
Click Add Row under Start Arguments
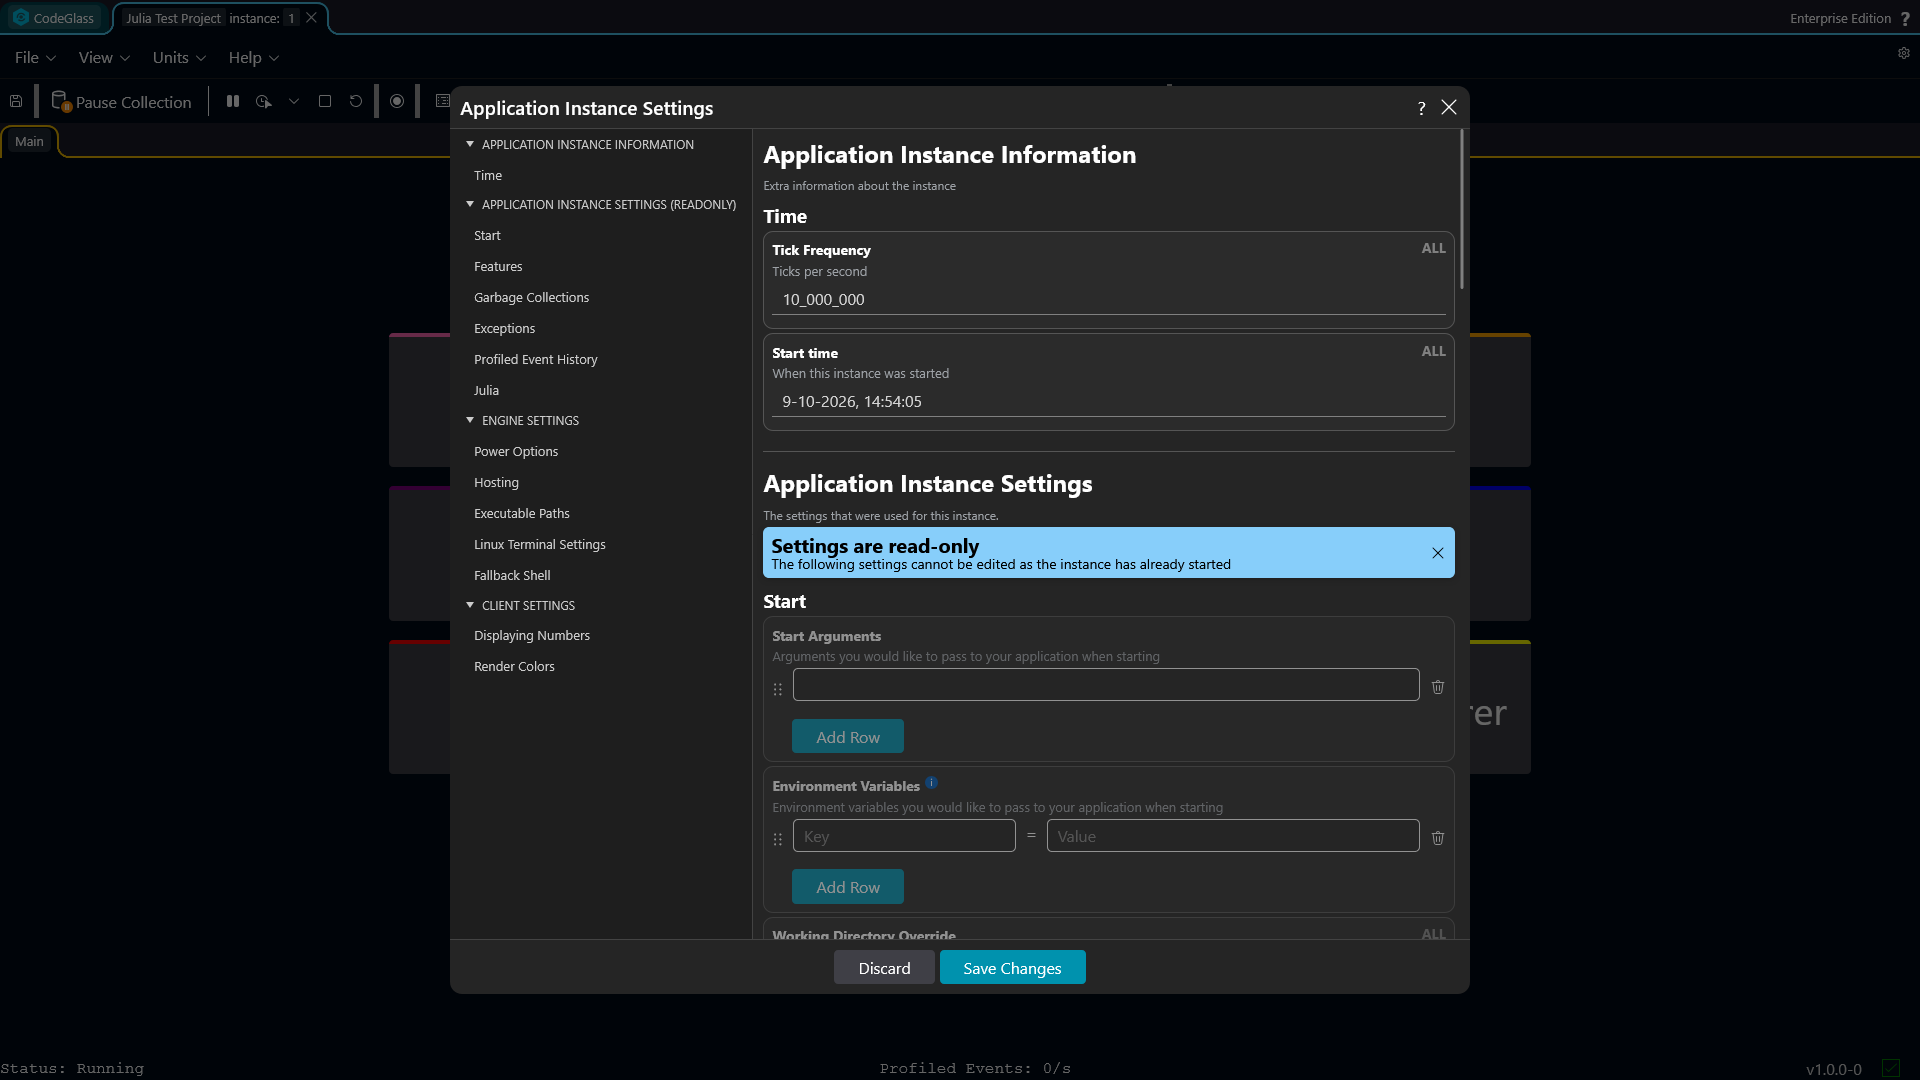[x=847, y=736]
